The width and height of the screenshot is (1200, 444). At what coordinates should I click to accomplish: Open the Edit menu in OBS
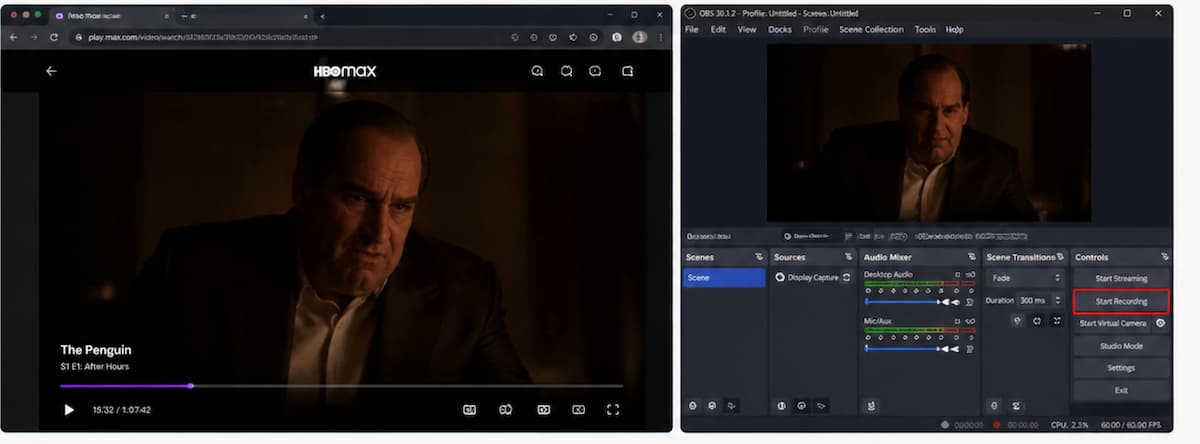(718, 30)
